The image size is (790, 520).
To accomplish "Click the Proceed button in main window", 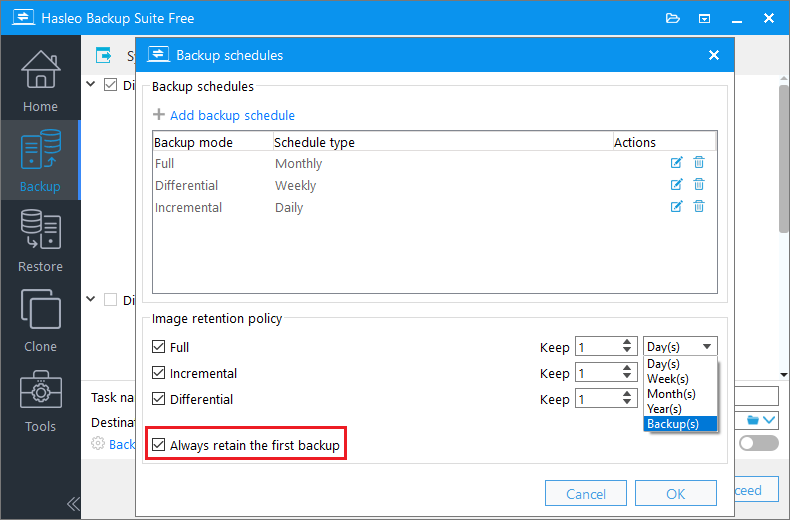I will click(x=756, y=490).
